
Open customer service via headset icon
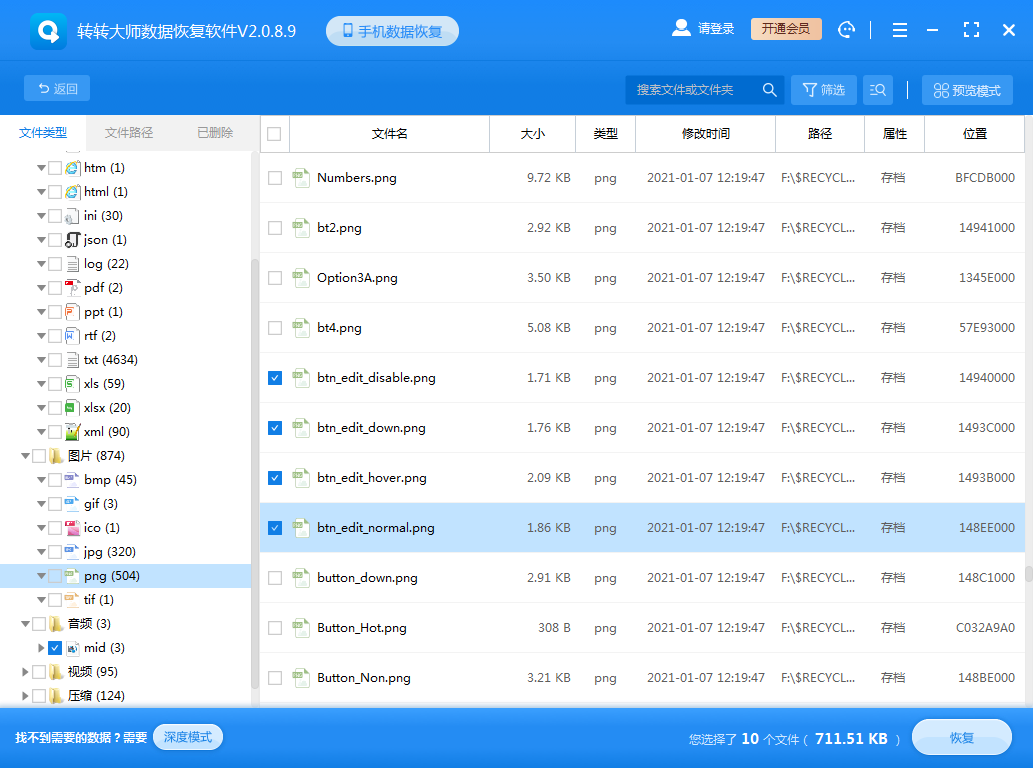[x=846, y=30]
